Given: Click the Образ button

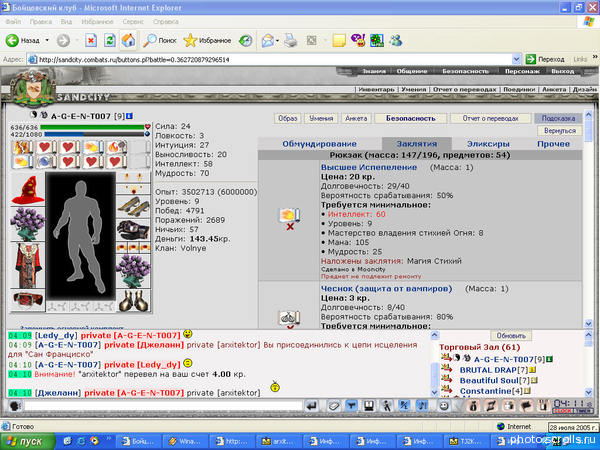Looking at the screenshot, I should coord(288,118).
